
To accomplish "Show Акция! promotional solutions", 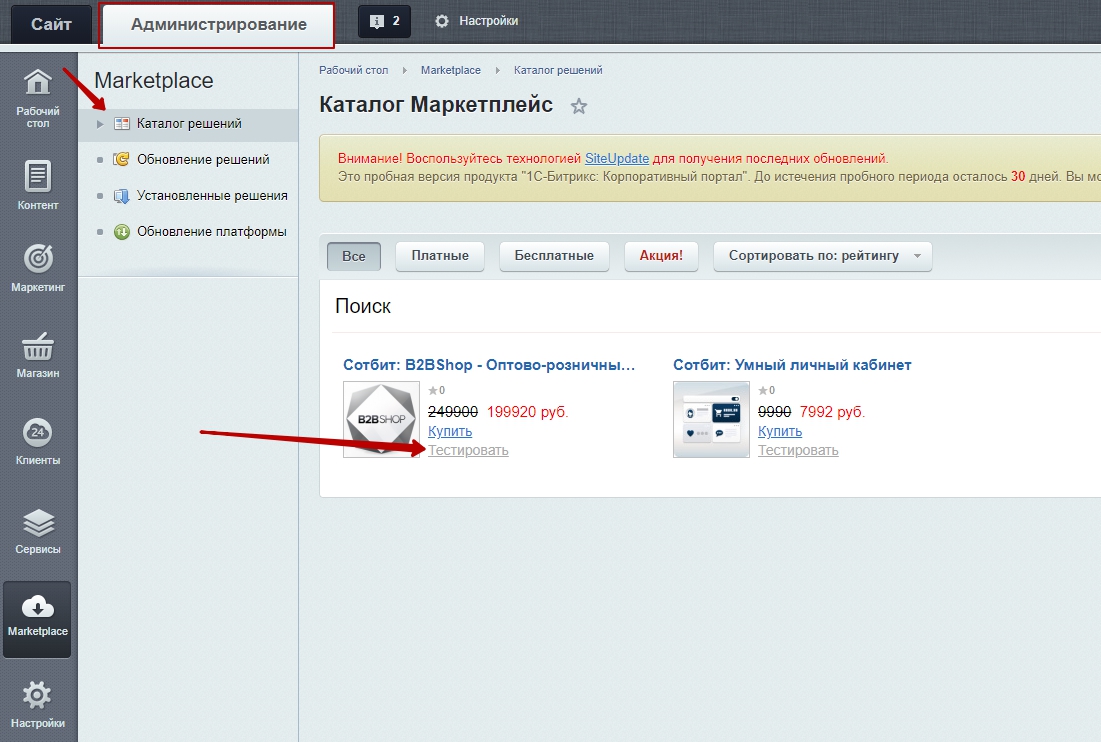I will [661, 256].
